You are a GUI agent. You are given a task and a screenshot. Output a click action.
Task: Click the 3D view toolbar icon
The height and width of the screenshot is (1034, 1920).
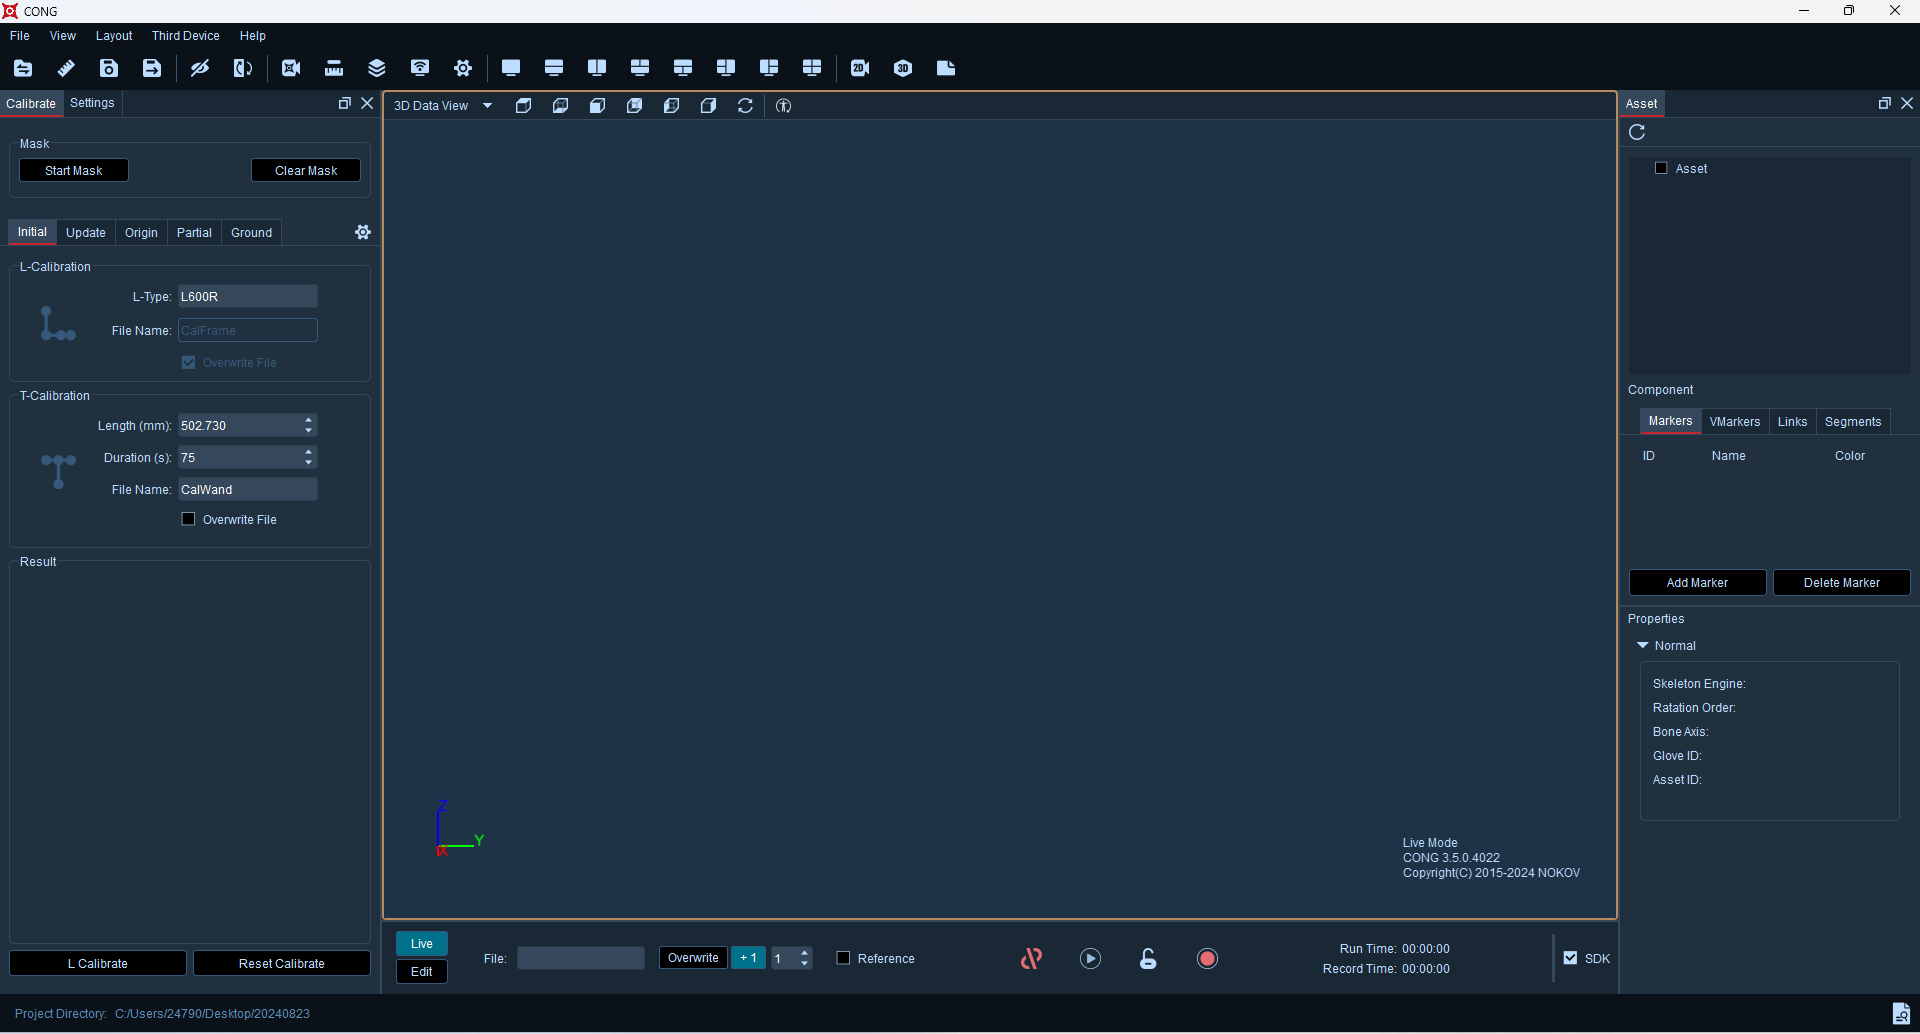(x=903, y=68)
